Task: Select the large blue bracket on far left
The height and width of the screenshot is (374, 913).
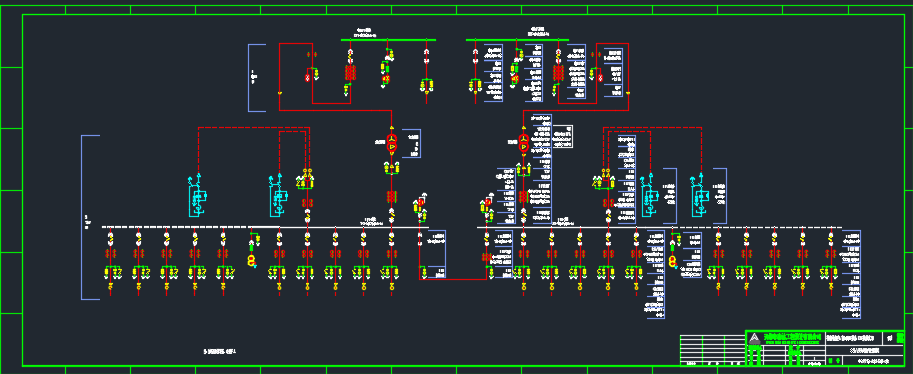Action: (x=90, y=218)
